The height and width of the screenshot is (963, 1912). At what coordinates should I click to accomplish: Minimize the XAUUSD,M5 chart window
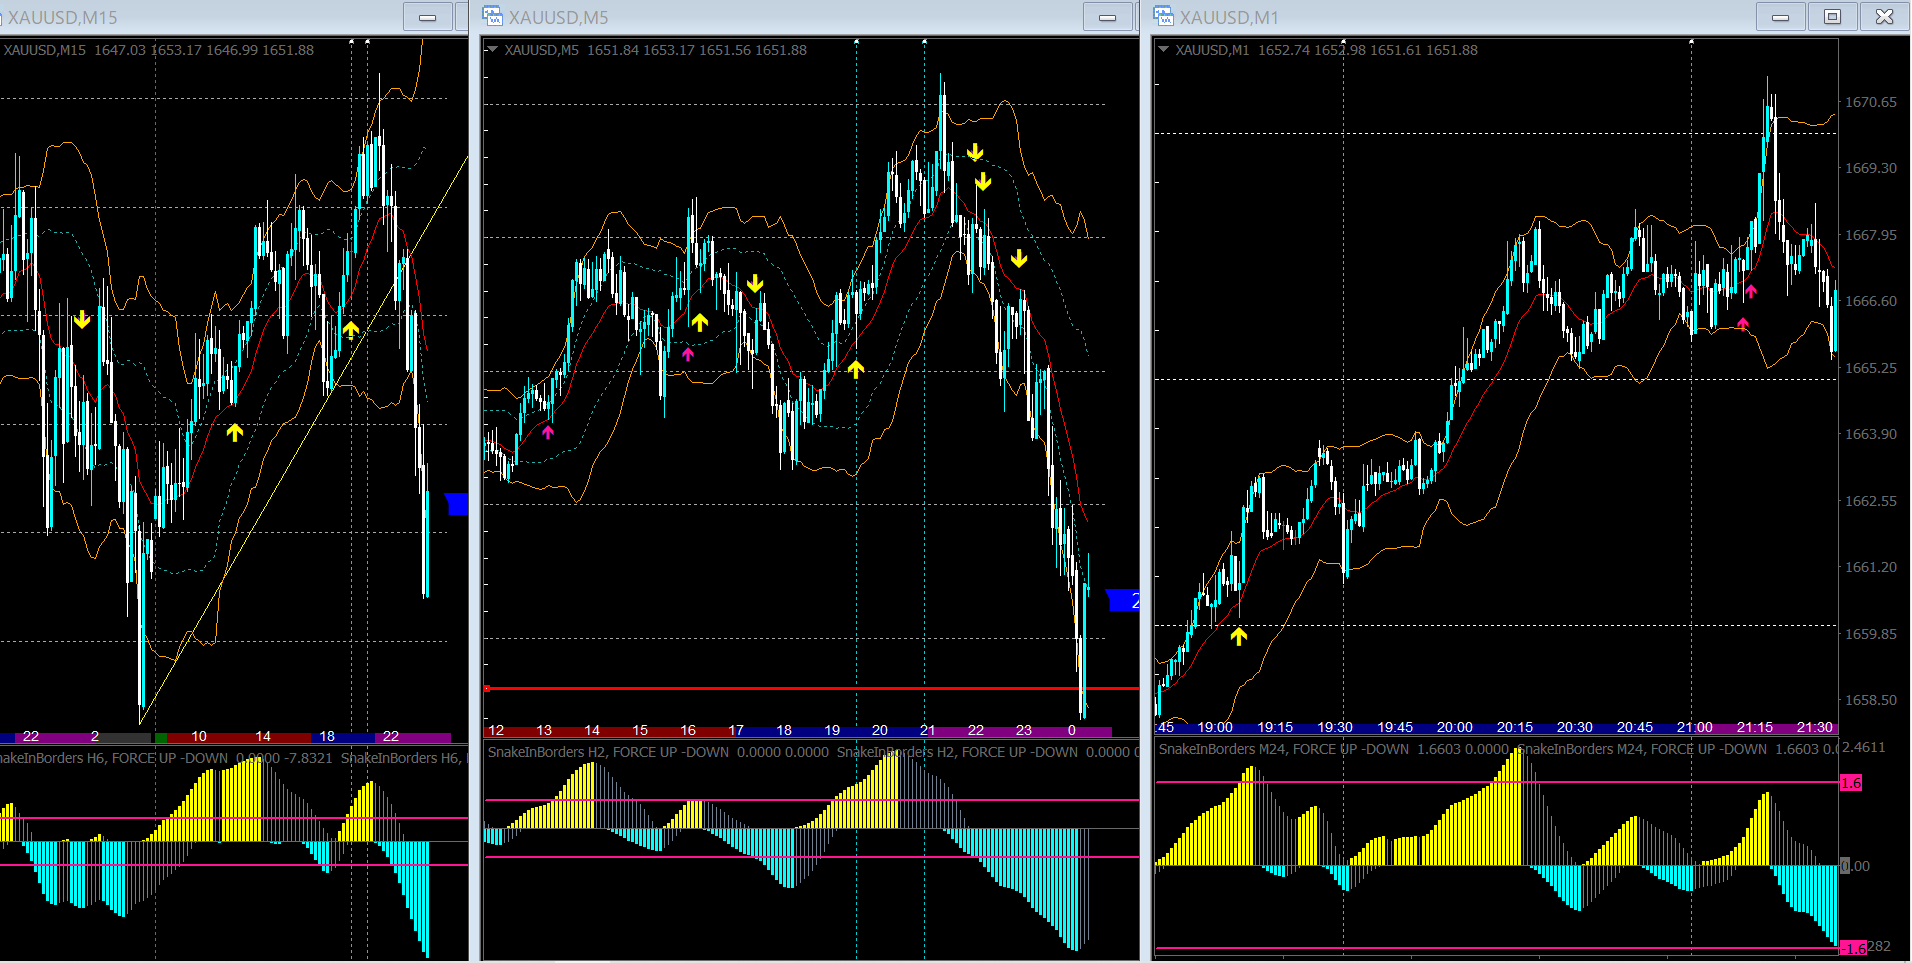point(1107,17)
